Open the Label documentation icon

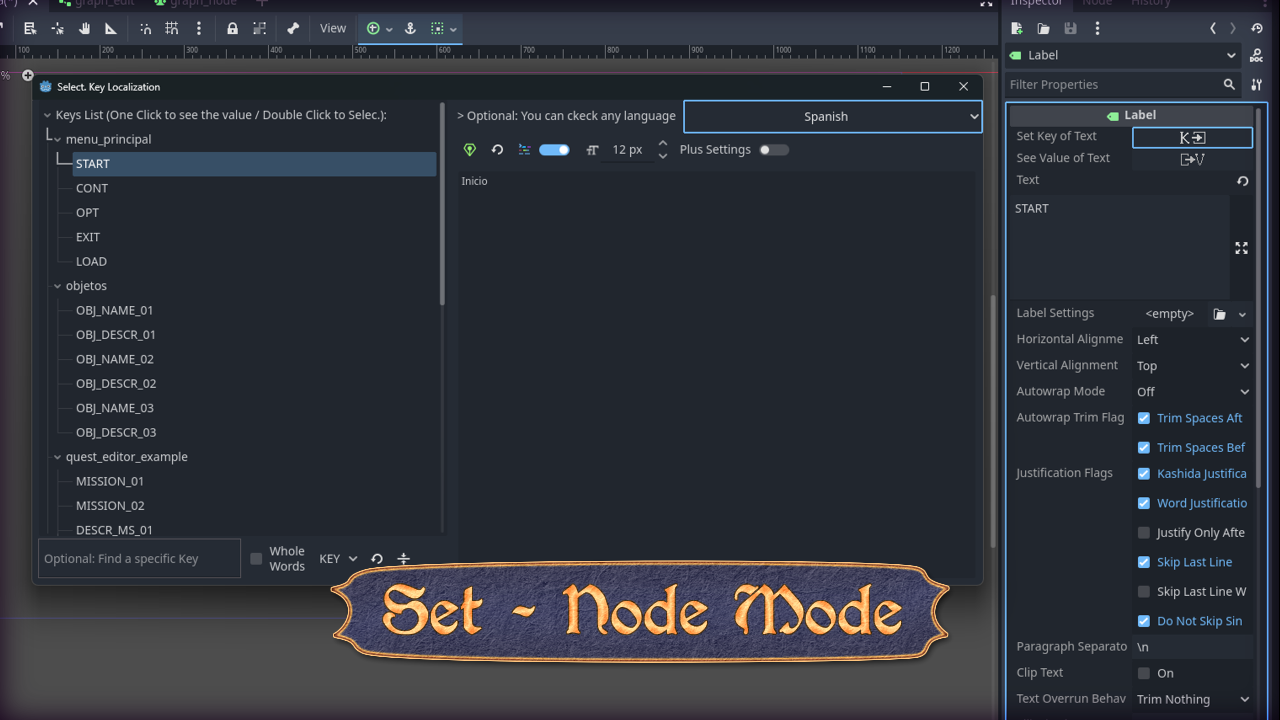click(1257, 56)
